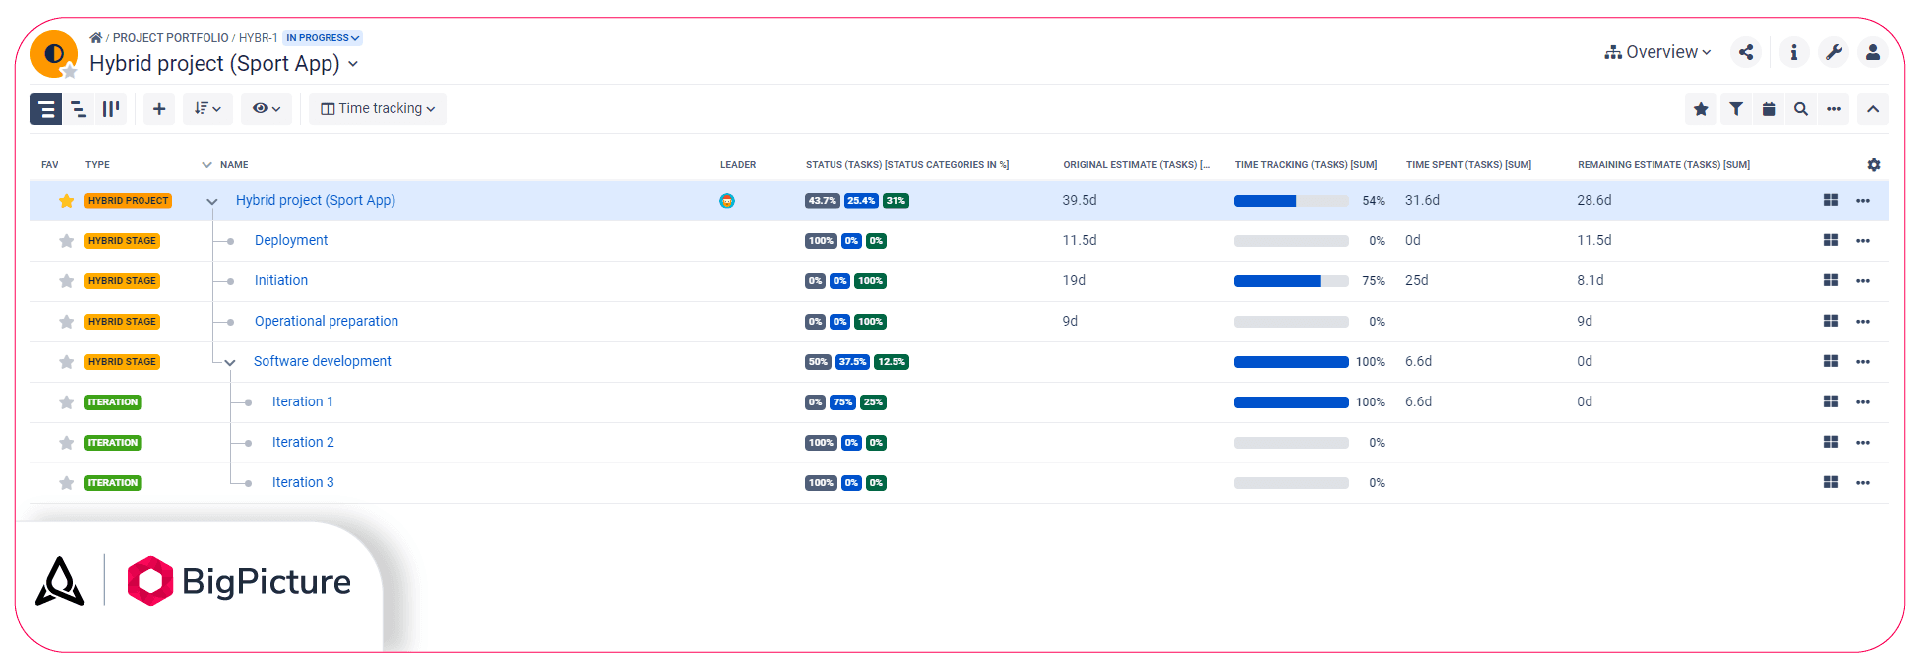Click Iteration 1's 100% time tracking bar
The width and height of the screenshot is (1920, 670).
coord(1291,402)
